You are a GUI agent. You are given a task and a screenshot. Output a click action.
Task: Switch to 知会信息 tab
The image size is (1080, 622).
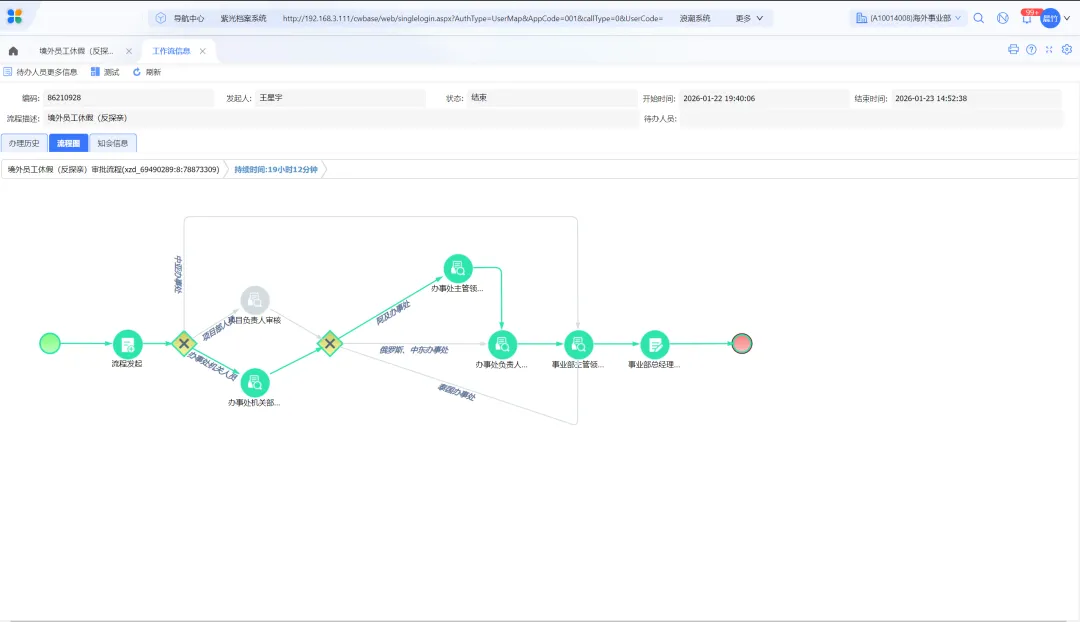[x=112, y=143]
